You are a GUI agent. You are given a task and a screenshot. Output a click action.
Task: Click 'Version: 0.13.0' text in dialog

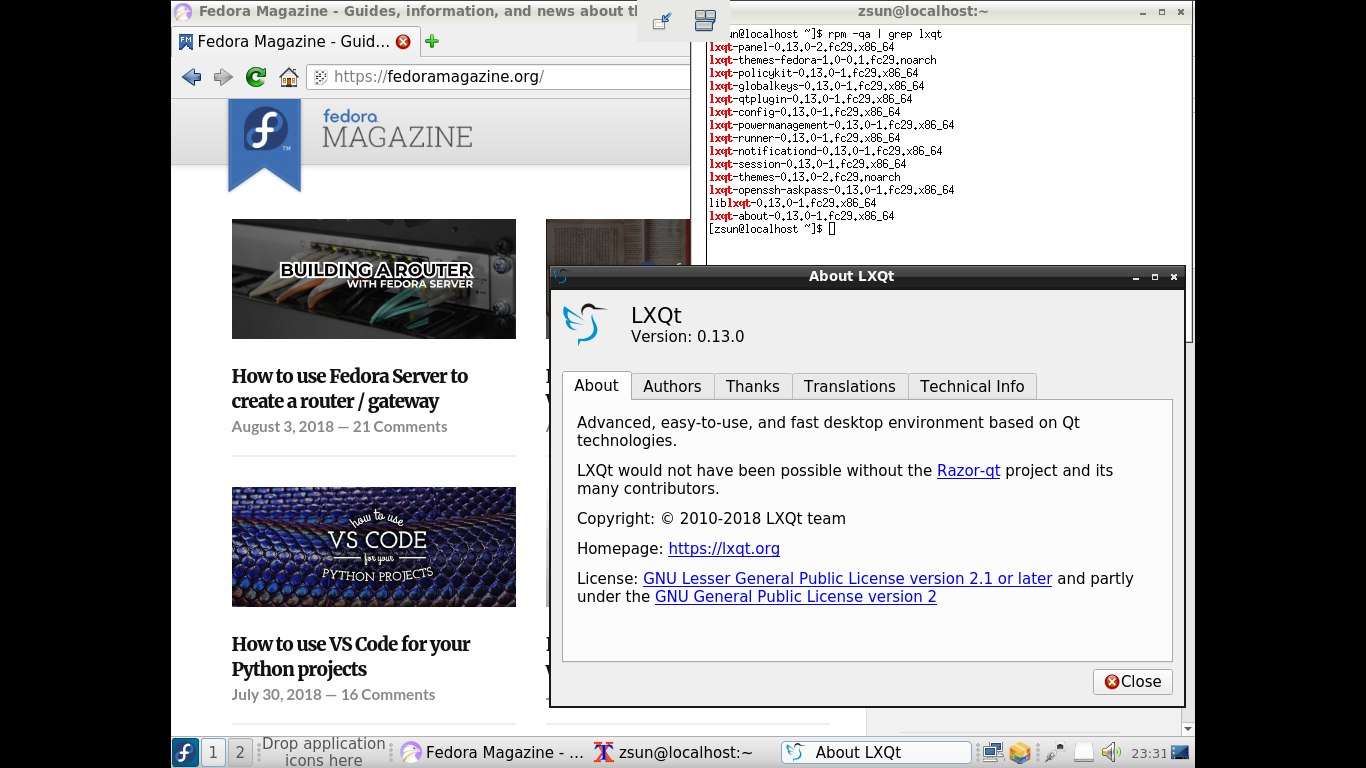[x=688, y=337]
